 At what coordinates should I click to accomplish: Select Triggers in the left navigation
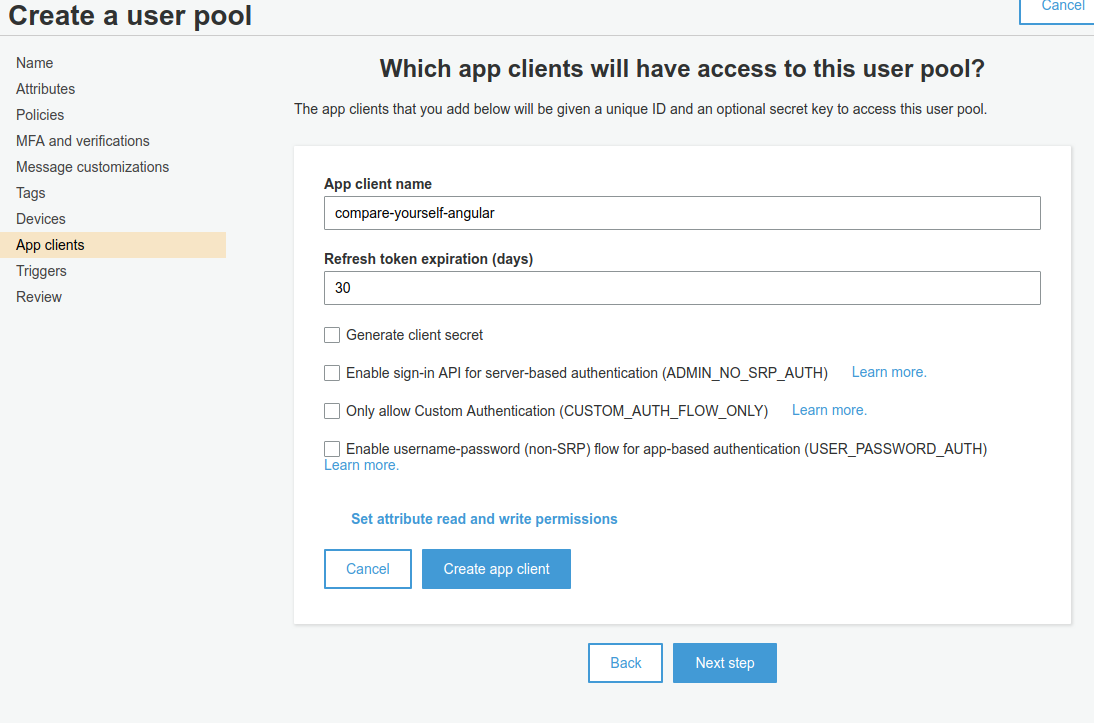coord(41,271)
